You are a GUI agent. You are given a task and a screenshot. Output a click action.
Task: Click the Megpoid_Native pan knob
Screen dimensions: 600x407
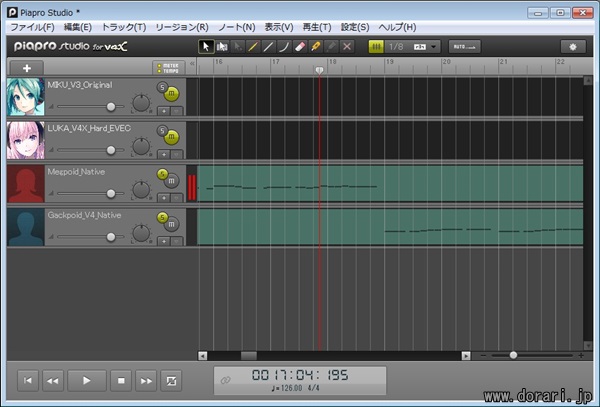(x=141, y=190)
